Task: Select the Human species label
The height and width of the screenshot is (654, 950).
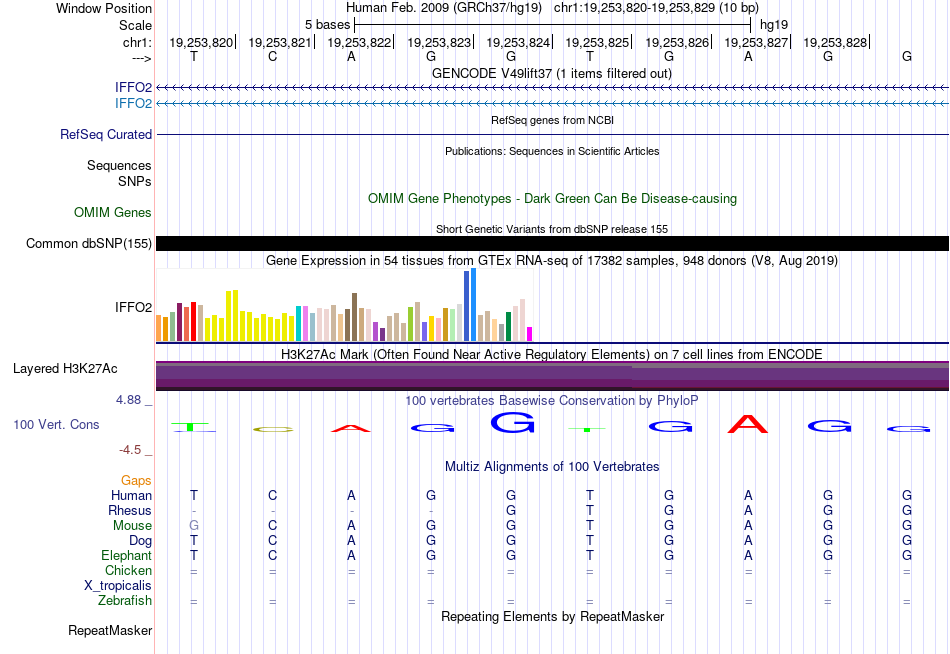Action: pos(131,496)
